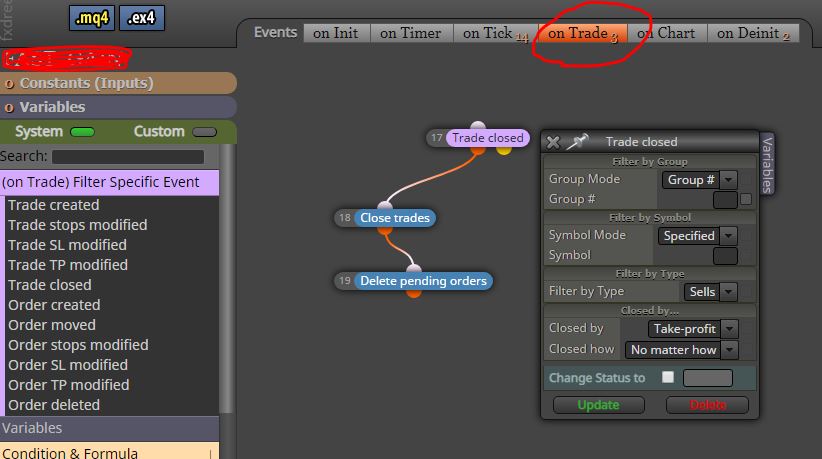Click orange output connector of Trade closed

click(x=477, y=150)
